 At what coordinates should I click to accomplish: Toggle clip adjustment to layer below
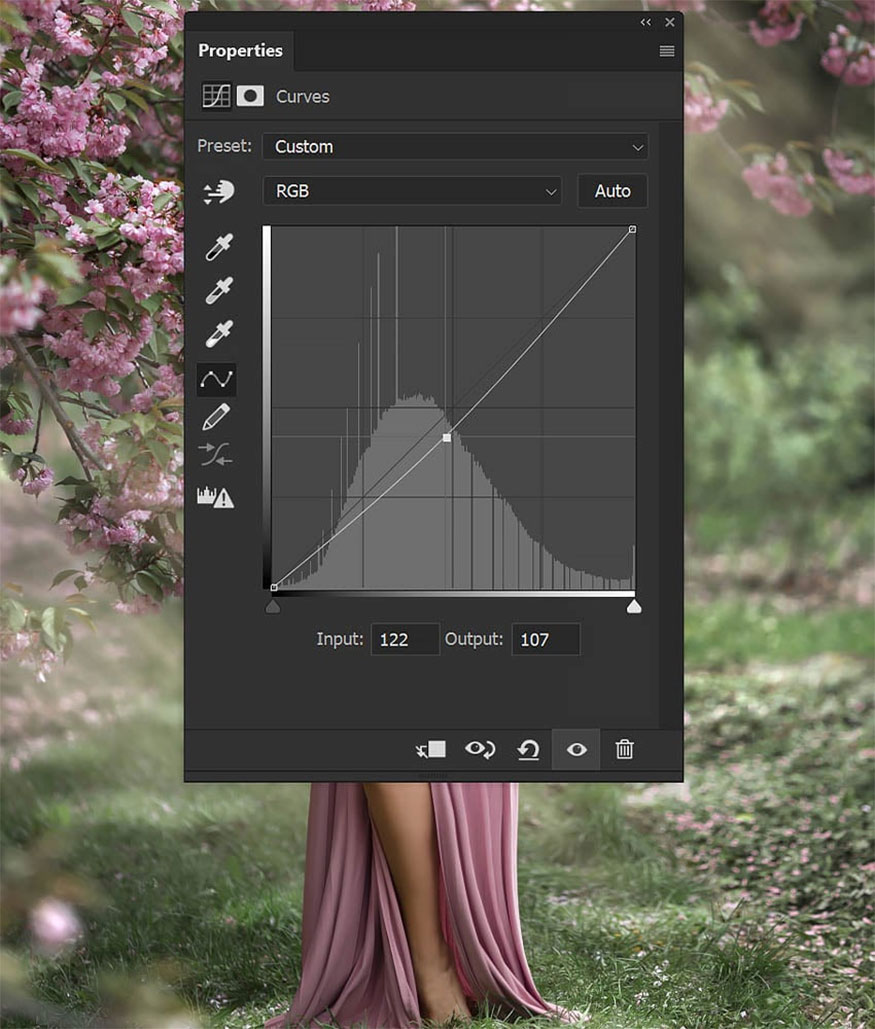(431, 749)
